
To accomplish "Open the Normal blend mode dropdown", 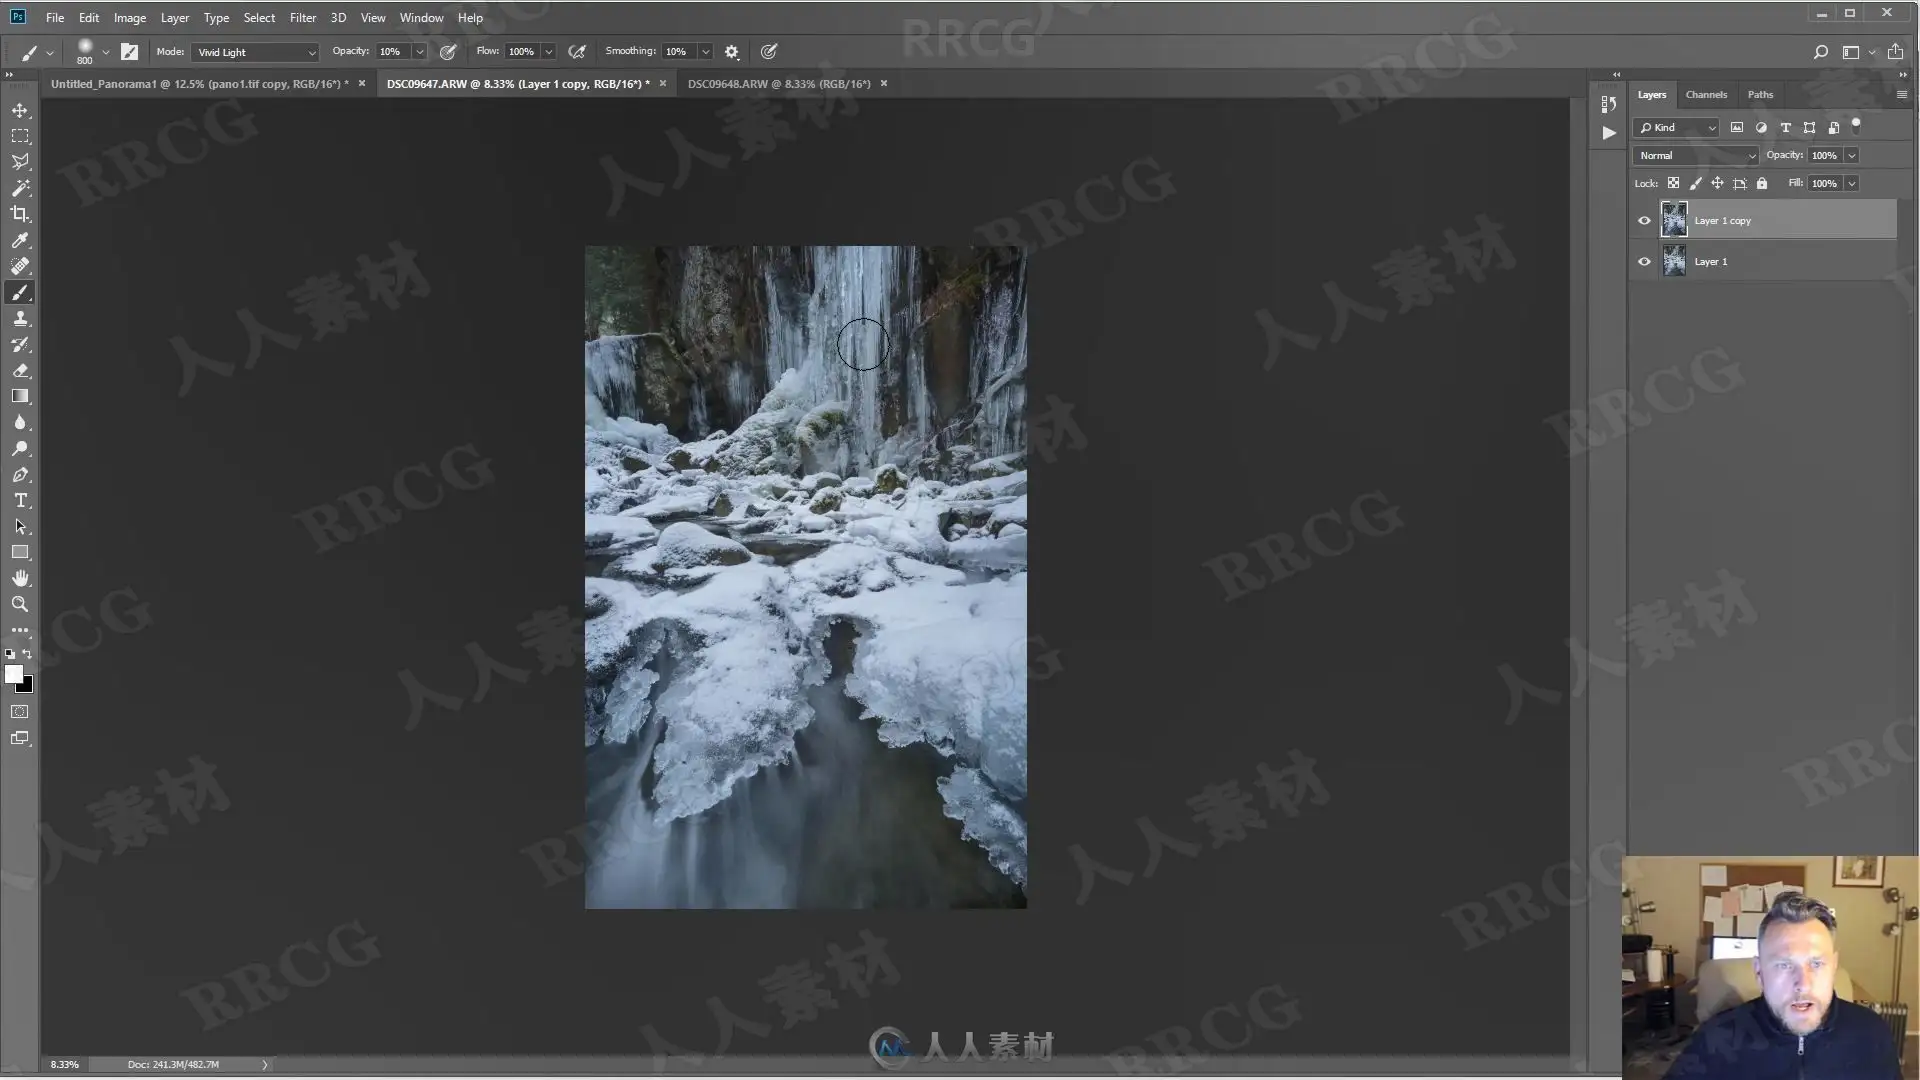I will tap(1696, 156).
